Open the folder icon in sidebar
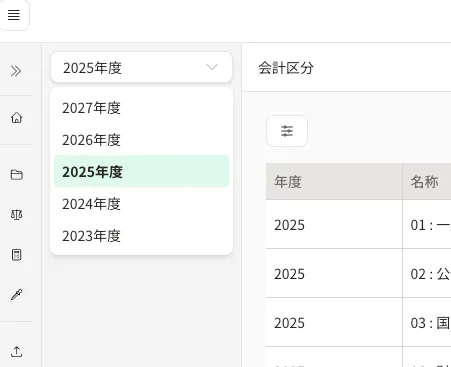Viewport: 451px width, 367px height. coord(17,175)
